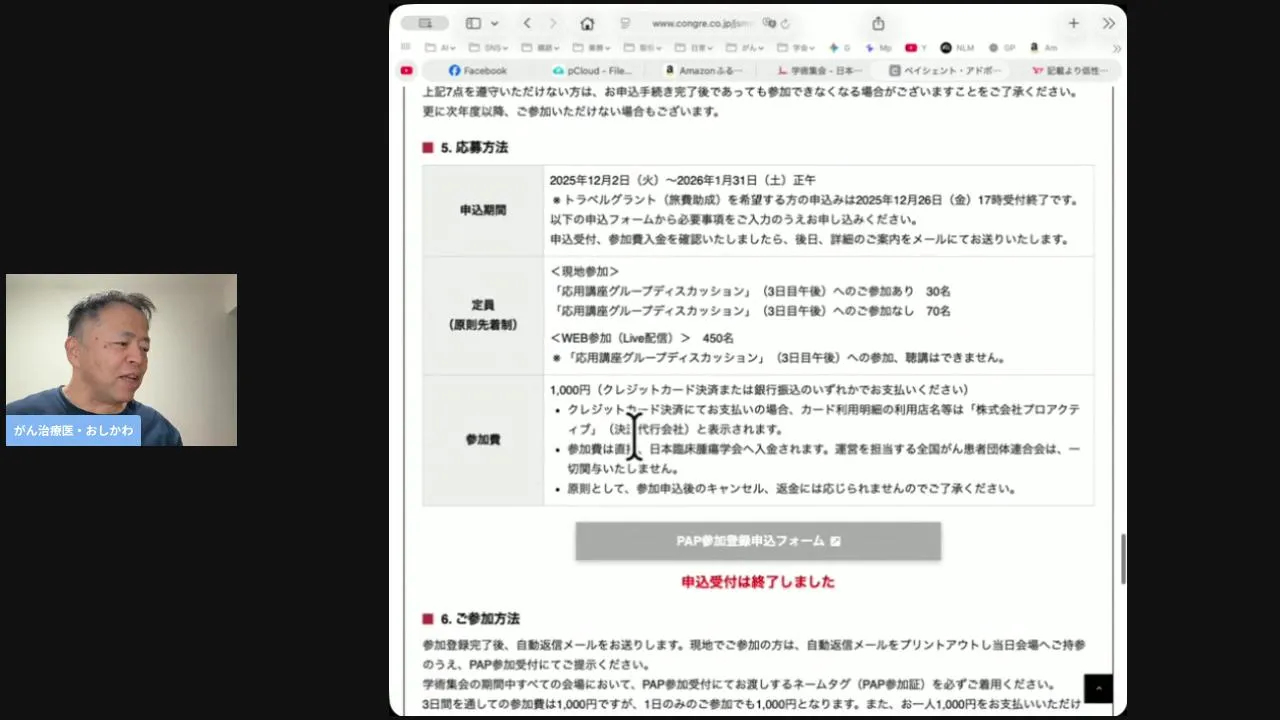Click the 原則として、参加申込後のキャンセル bullet text

pos(792,489)
